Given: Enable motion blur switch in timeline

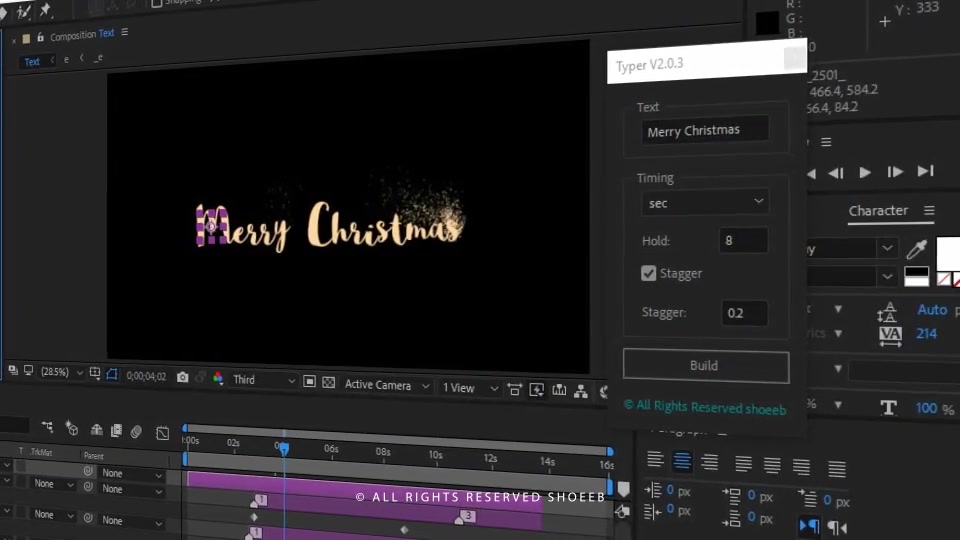Looking at the screenshot, I should 136,432.
